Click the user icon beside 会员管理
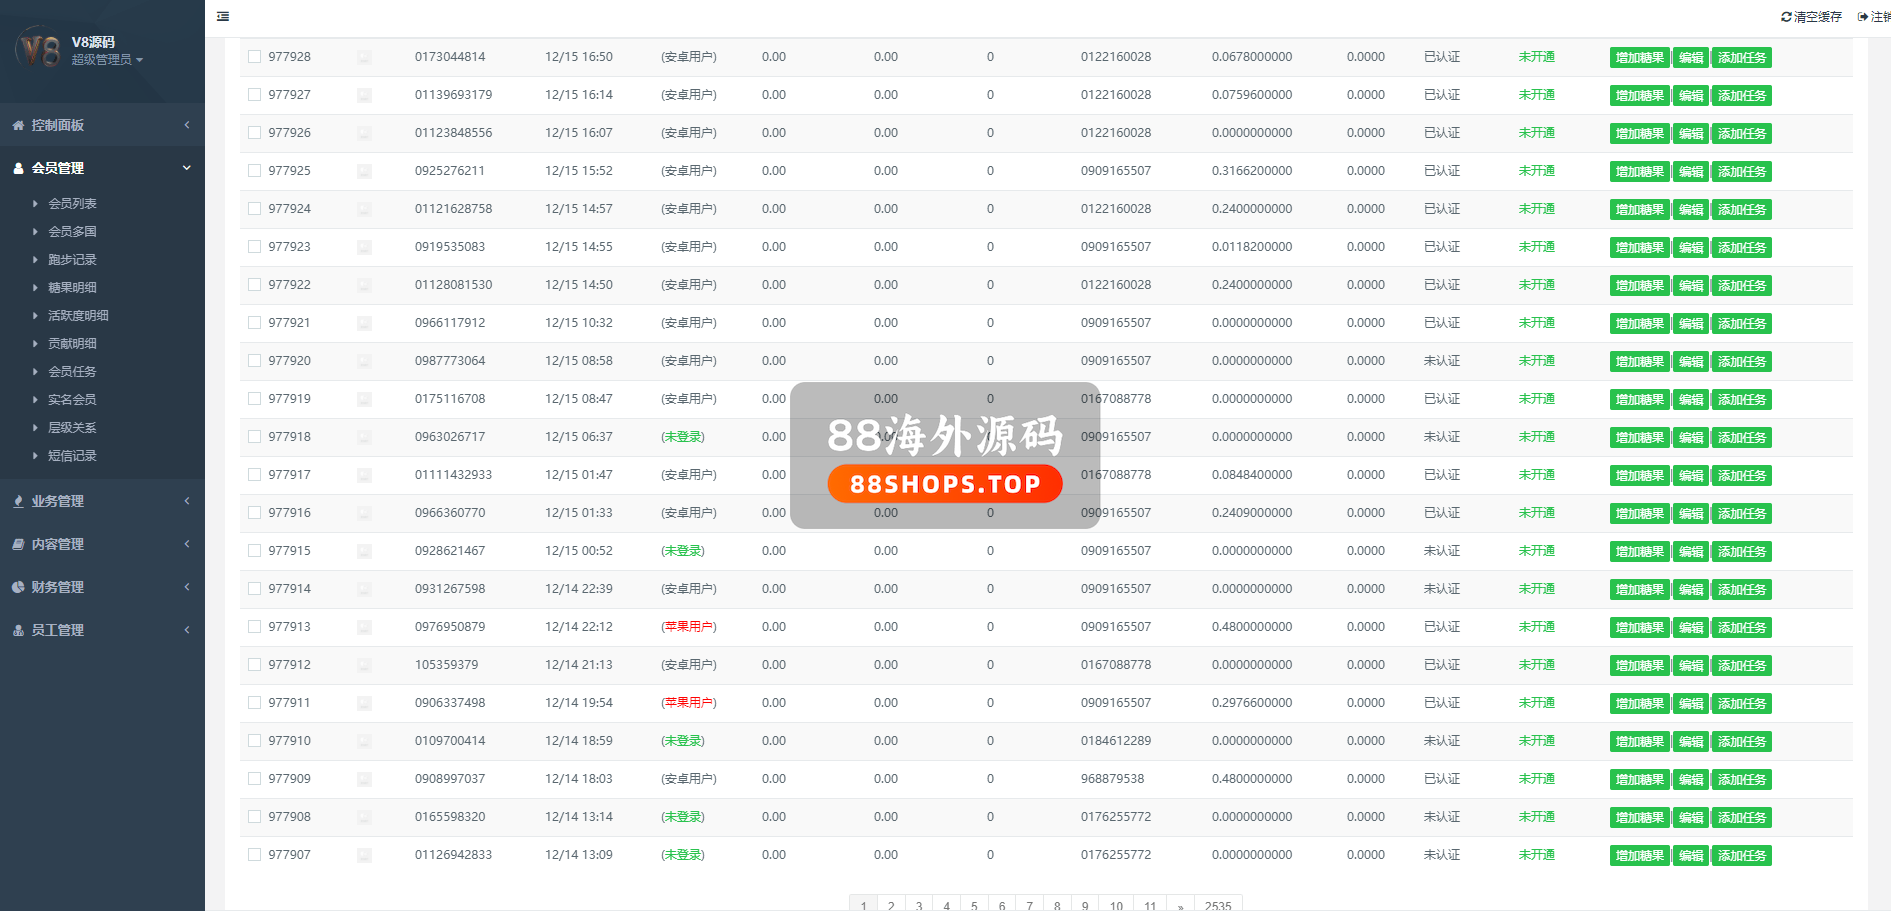The image size is (1891, 911). pos(18,168)
